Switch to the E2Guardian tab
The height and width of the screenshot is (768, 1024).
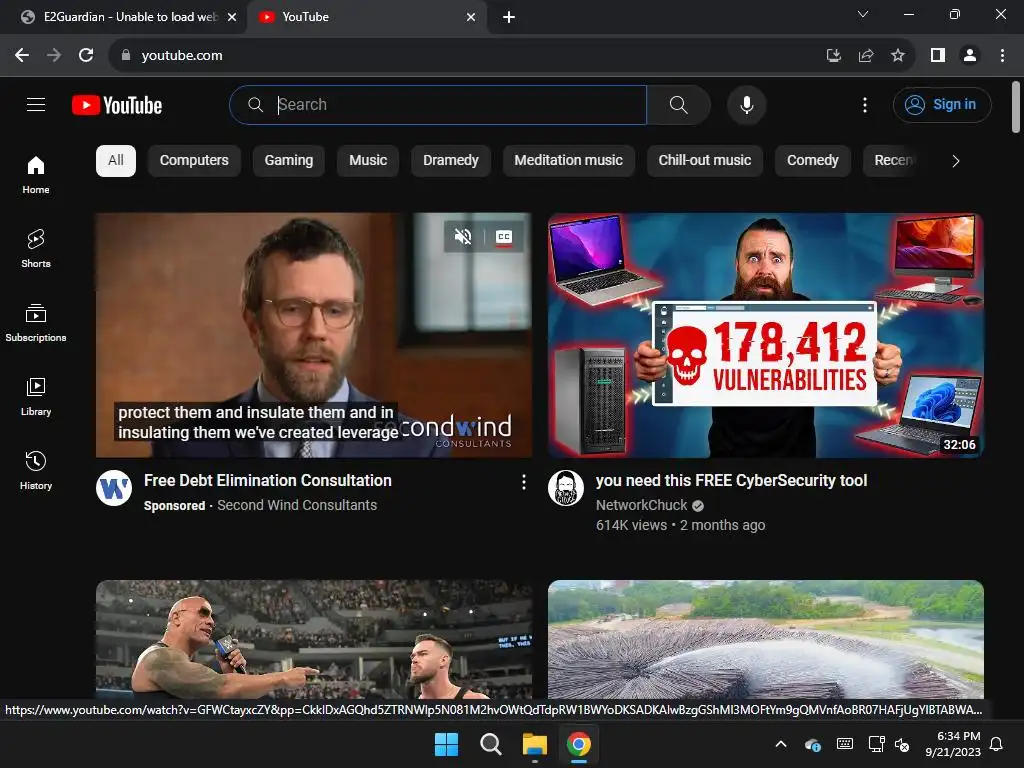123,17
